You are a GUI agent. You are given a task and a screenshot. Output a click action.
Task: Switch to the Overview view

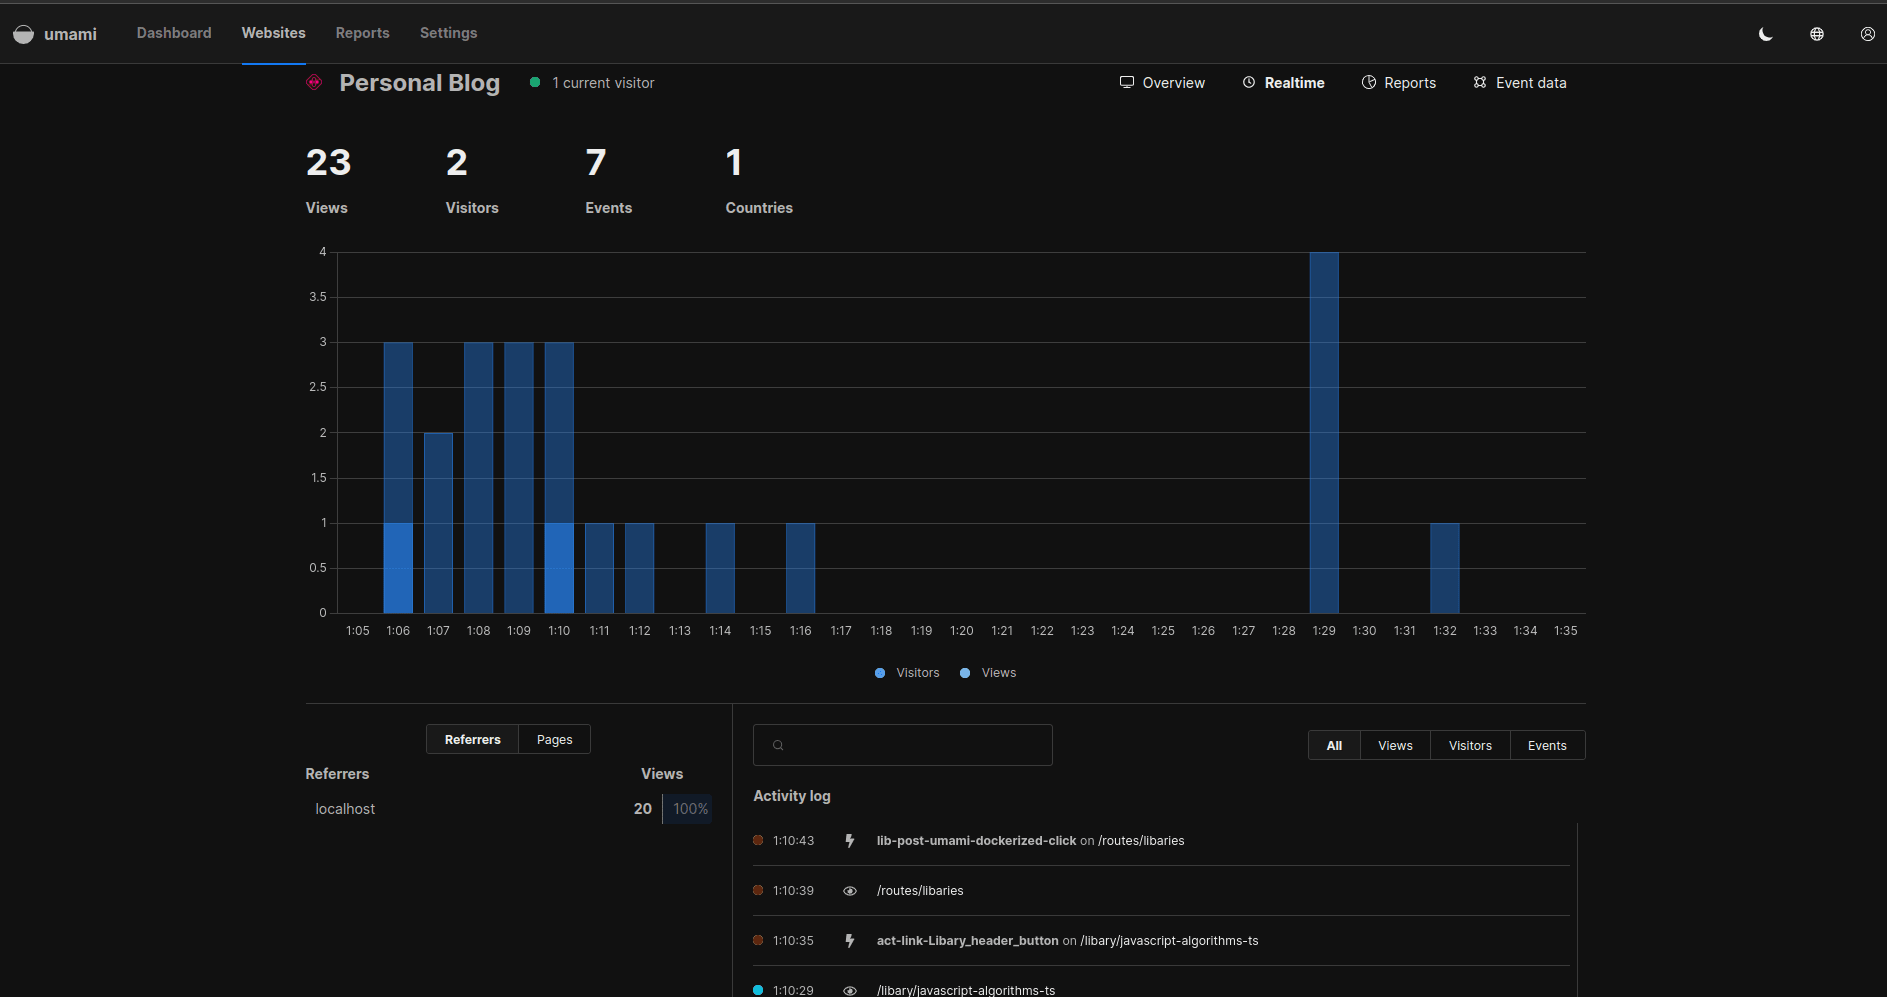tap(1162, 83)
